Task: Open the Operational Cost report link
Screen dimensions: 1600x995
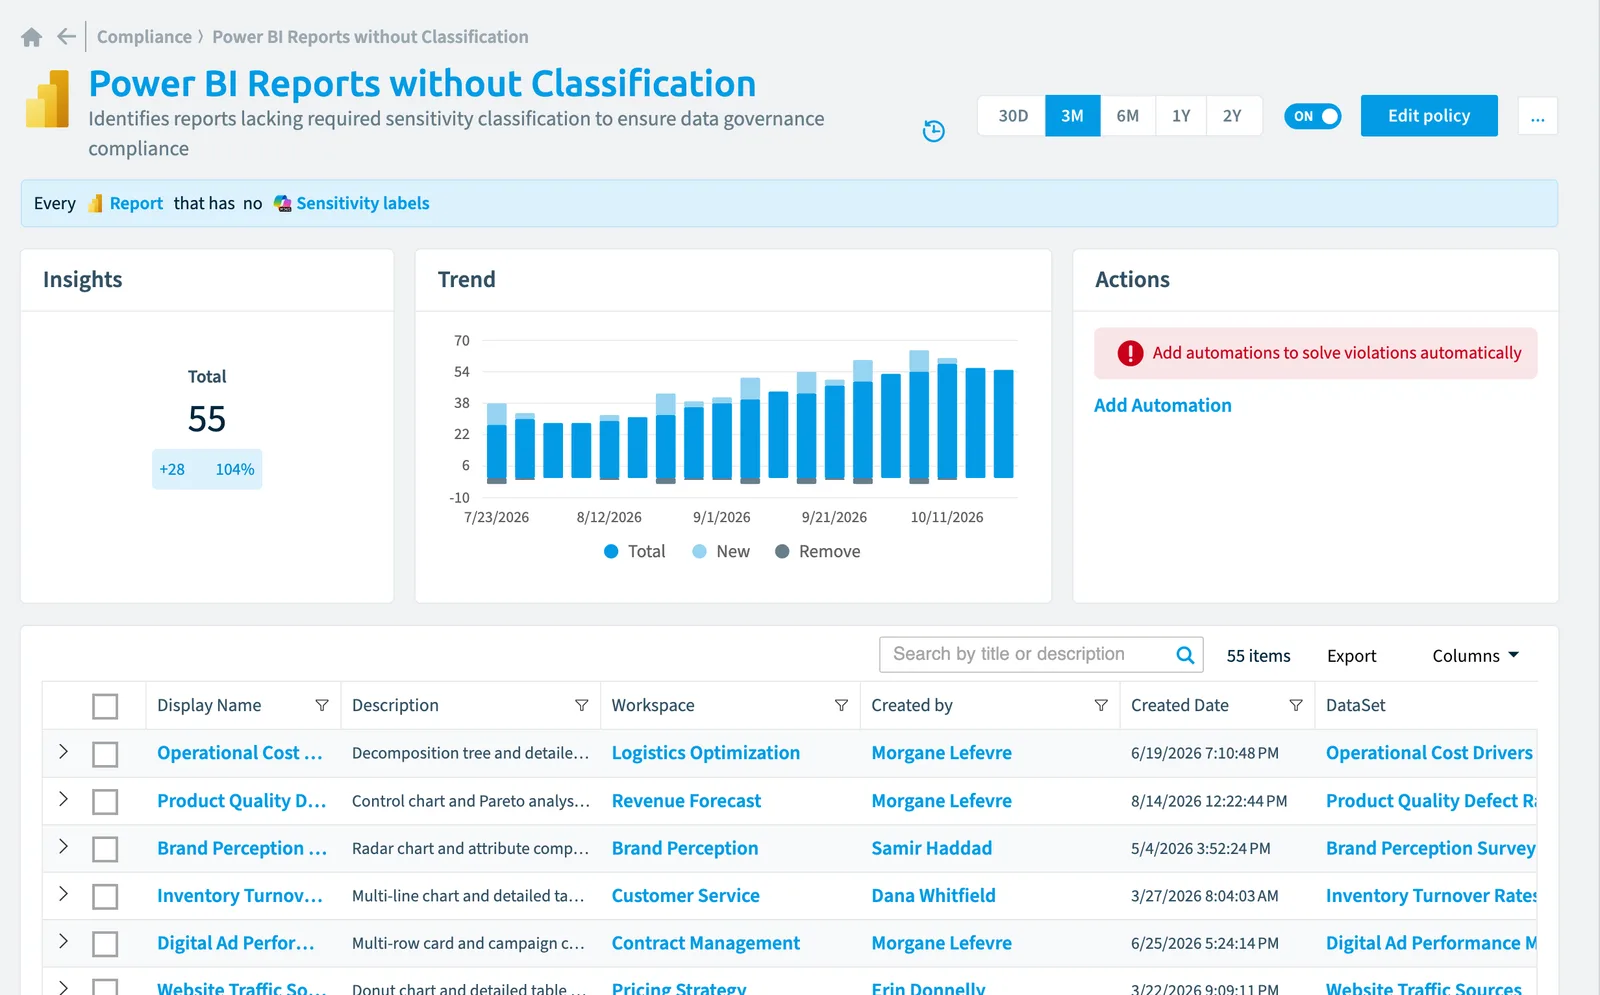Action: (240, 754)
